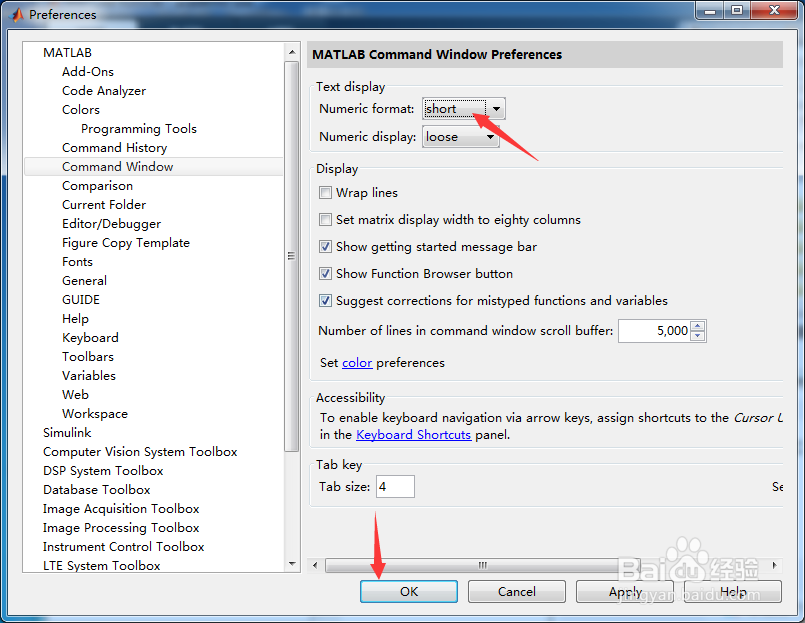Close the Preferences window
The height and width of the screenshot is (623, 805).
point(774,11)
